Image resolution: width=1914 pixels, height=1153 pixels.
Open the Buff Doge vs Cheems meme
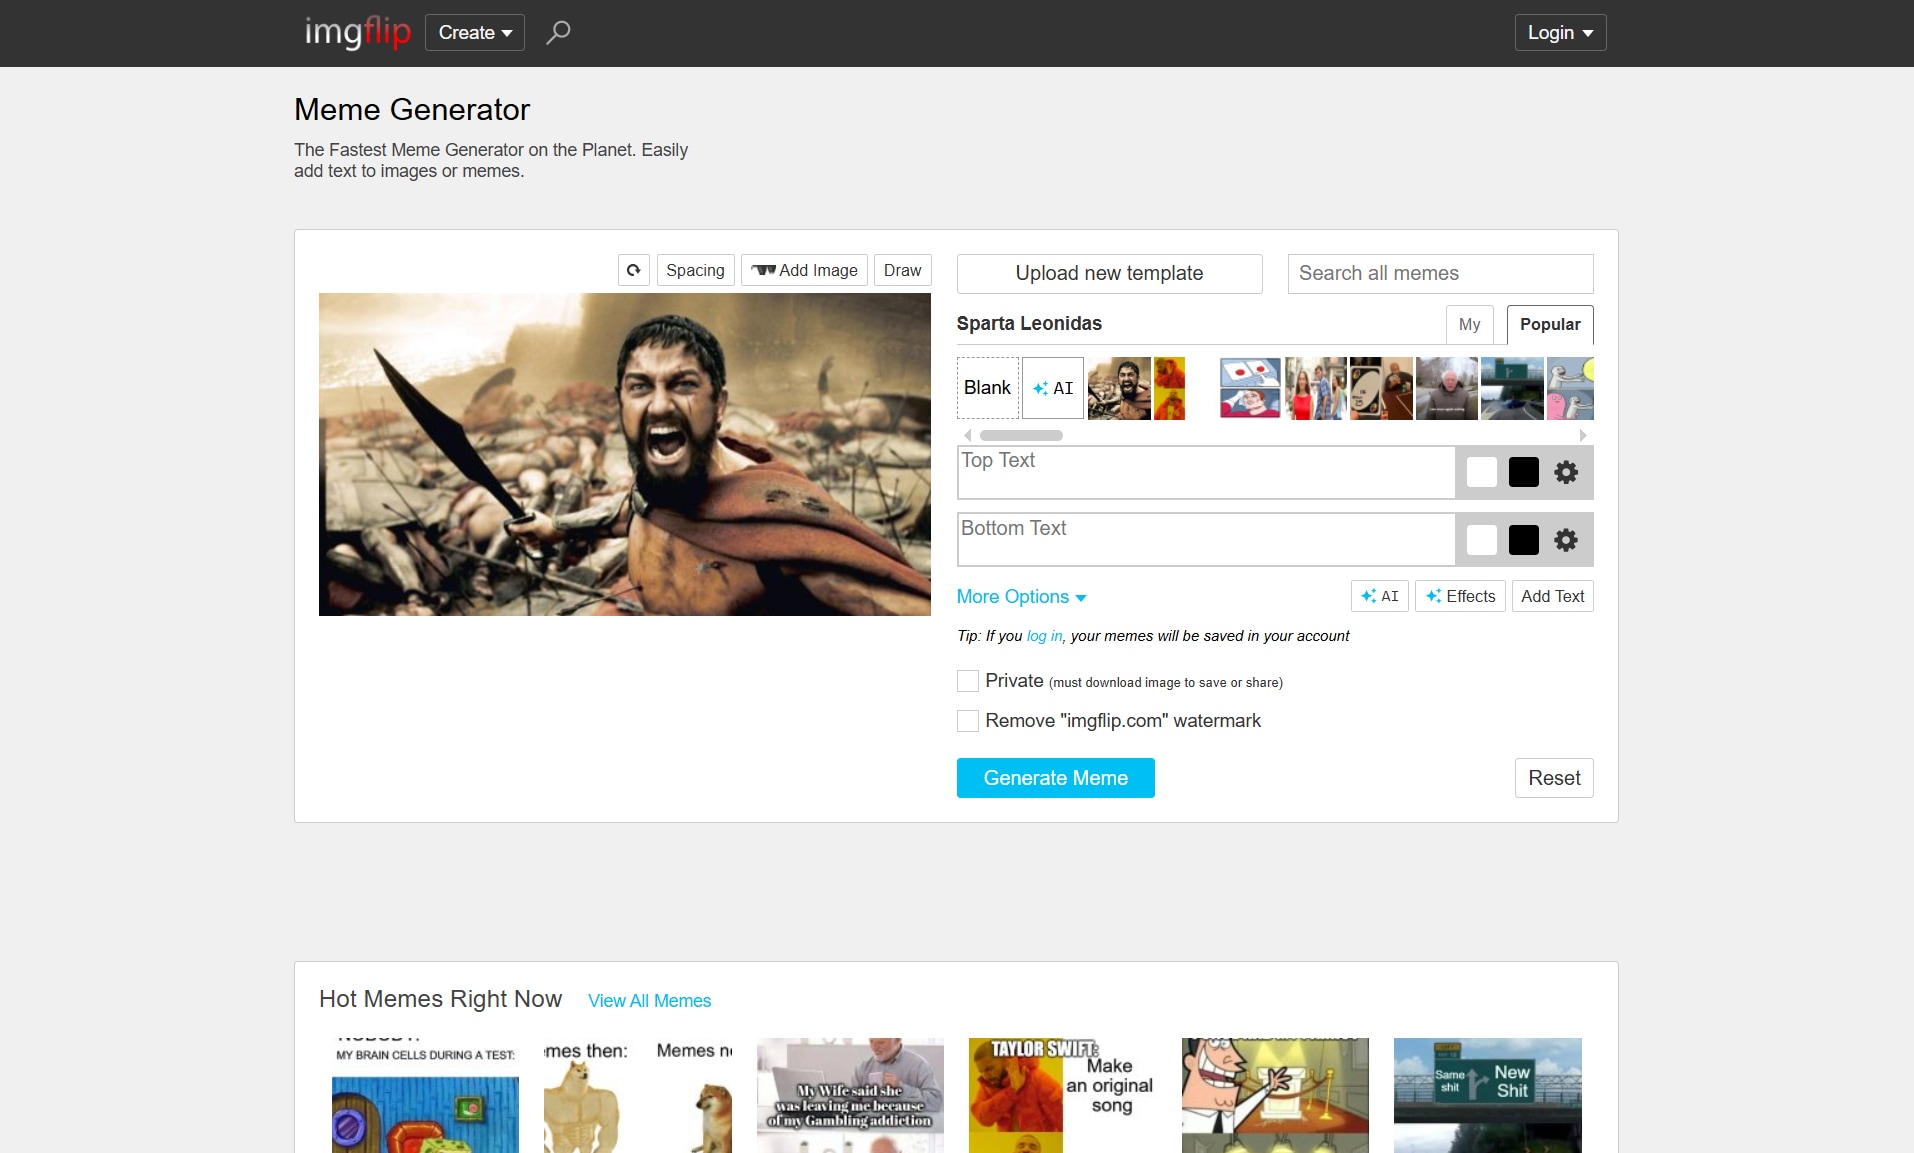(x=638, y=1095)
